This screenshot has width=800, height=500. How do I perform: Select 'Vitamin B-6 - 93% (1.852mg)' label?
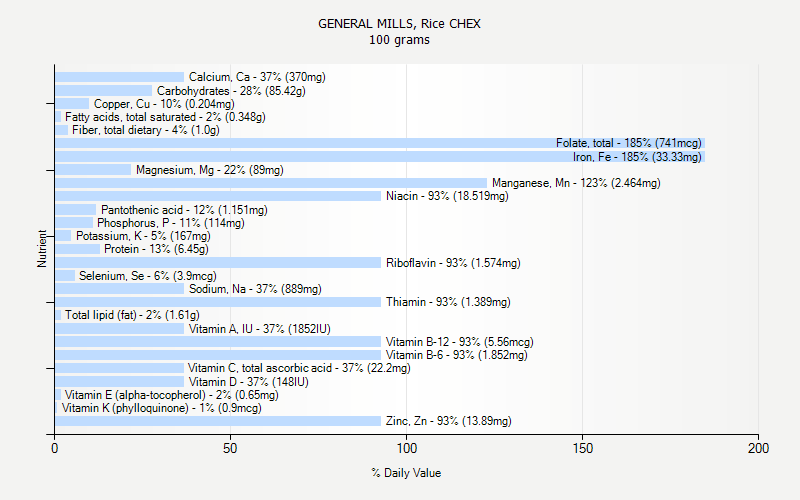pyautogui.click(x=457, y=355)
